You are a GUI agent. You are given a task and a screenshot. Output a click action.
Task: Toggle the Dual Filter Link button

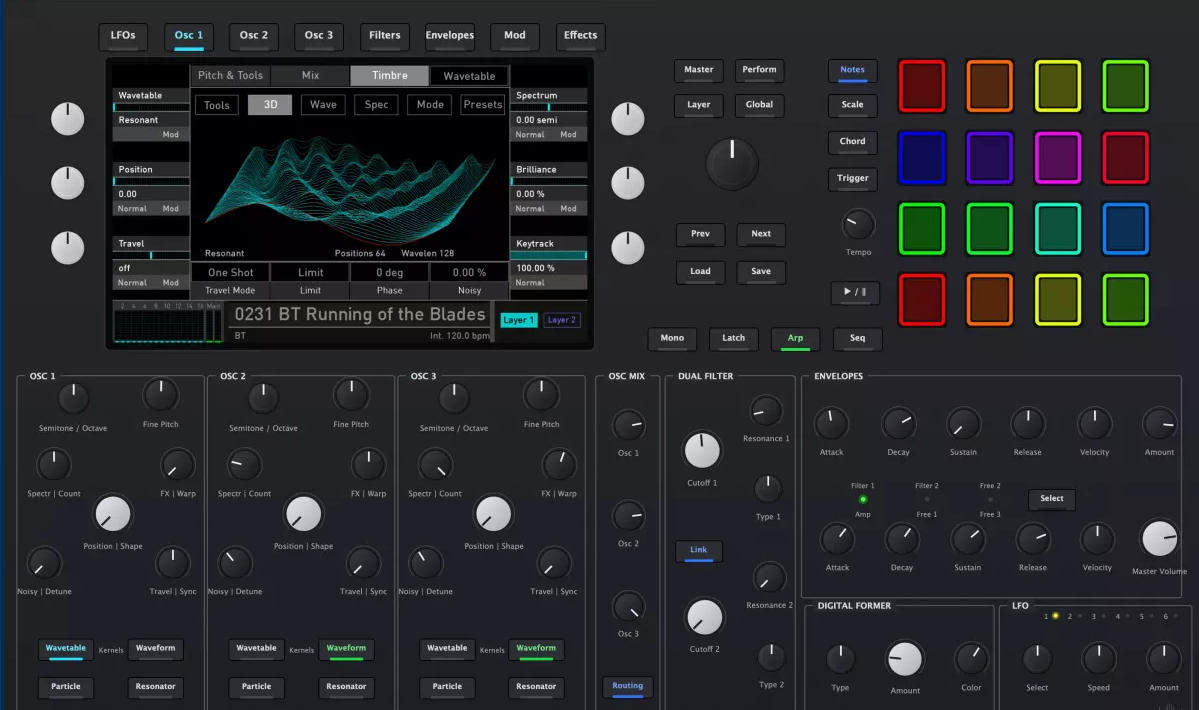point(699,550)
